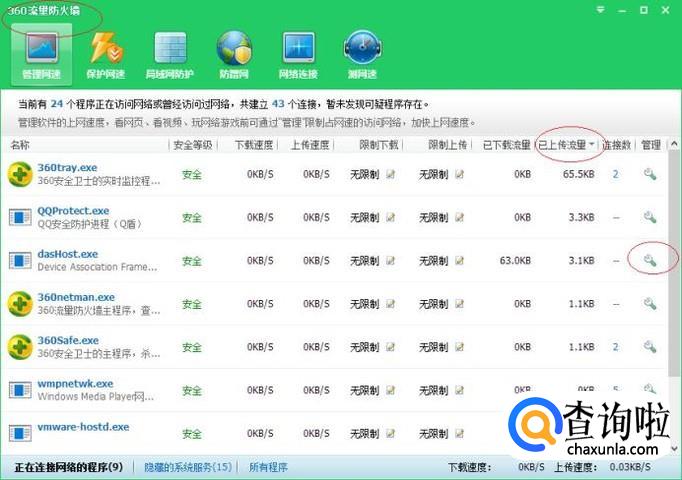
Task: Click connection count 2 for 360tray.exe
Action: 615,174
